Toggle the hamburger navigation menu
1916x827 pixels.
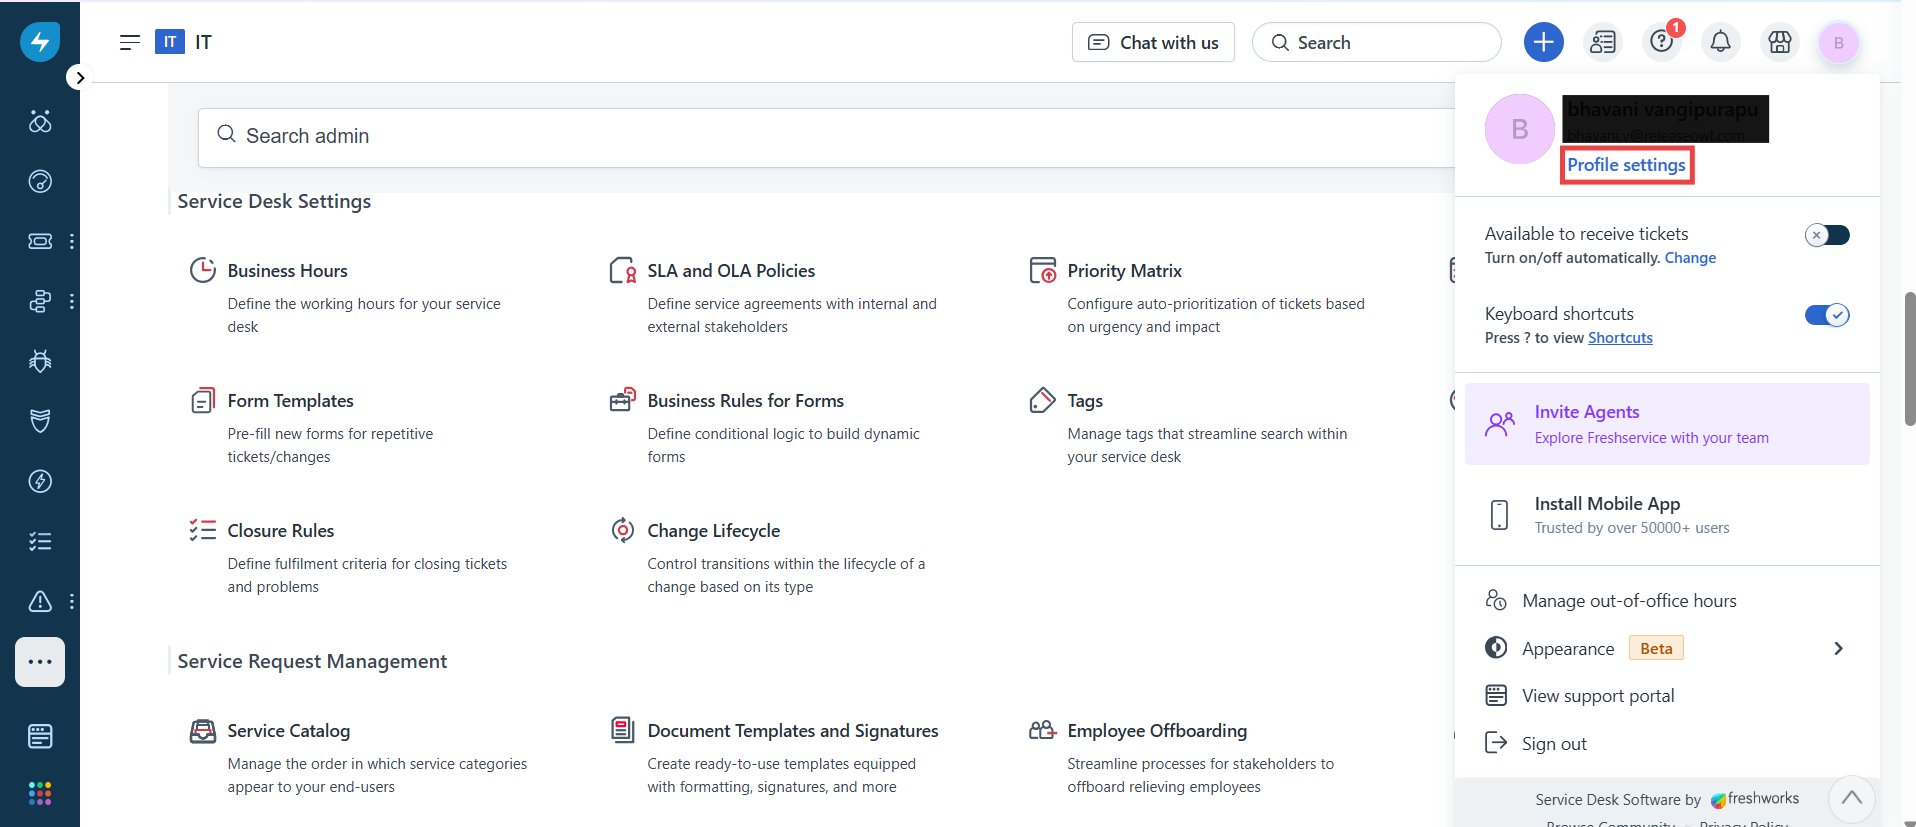point(130,42)
